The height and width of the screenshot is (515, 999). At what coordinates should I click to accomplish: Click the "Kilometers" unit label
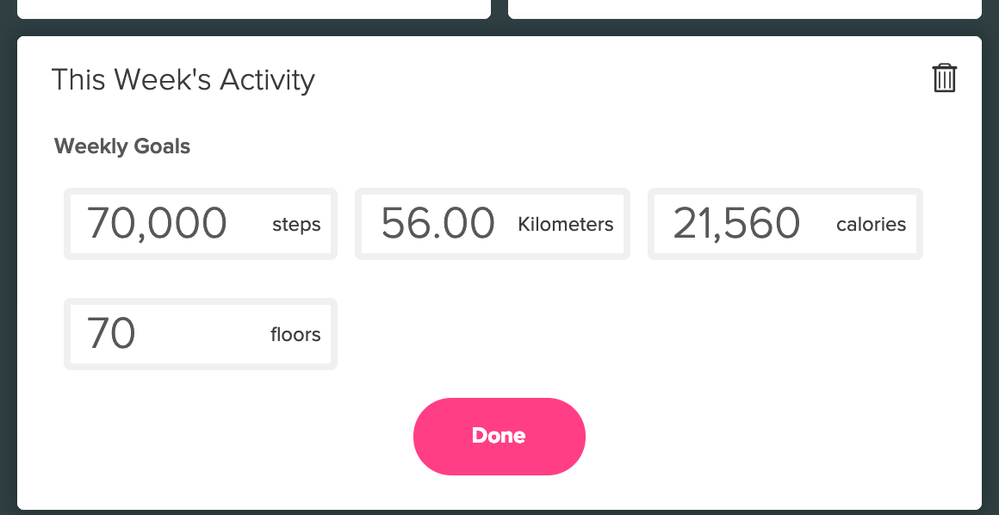tap(565, 225)
